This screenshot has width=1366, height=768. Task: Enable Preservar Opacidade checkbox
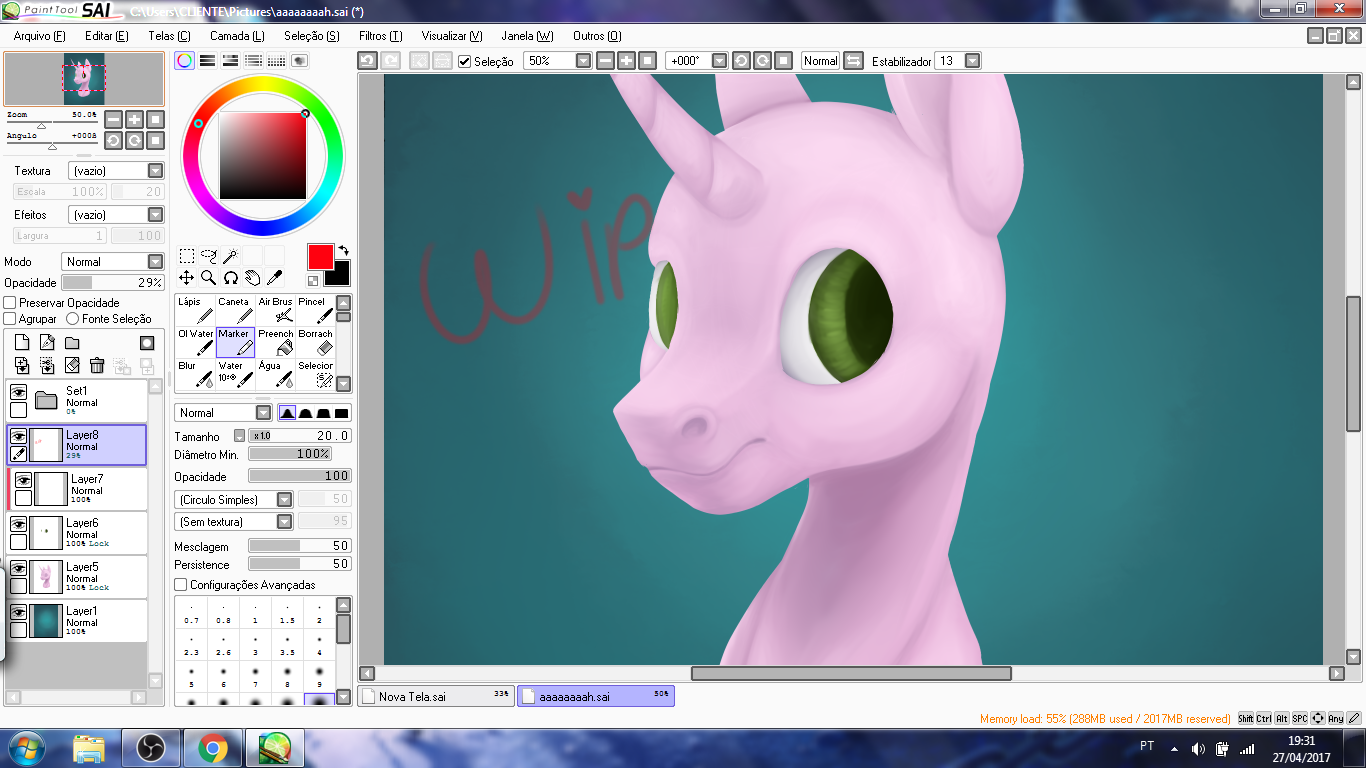click(10, 303)
